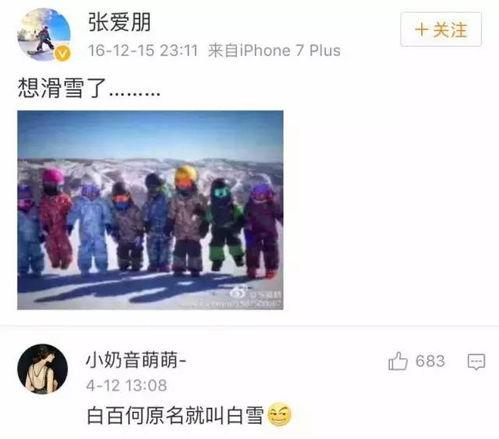Screen dimensions: 499x439
Task: Tap the child in the green snowsuit in photo
Action: (224, 224)
